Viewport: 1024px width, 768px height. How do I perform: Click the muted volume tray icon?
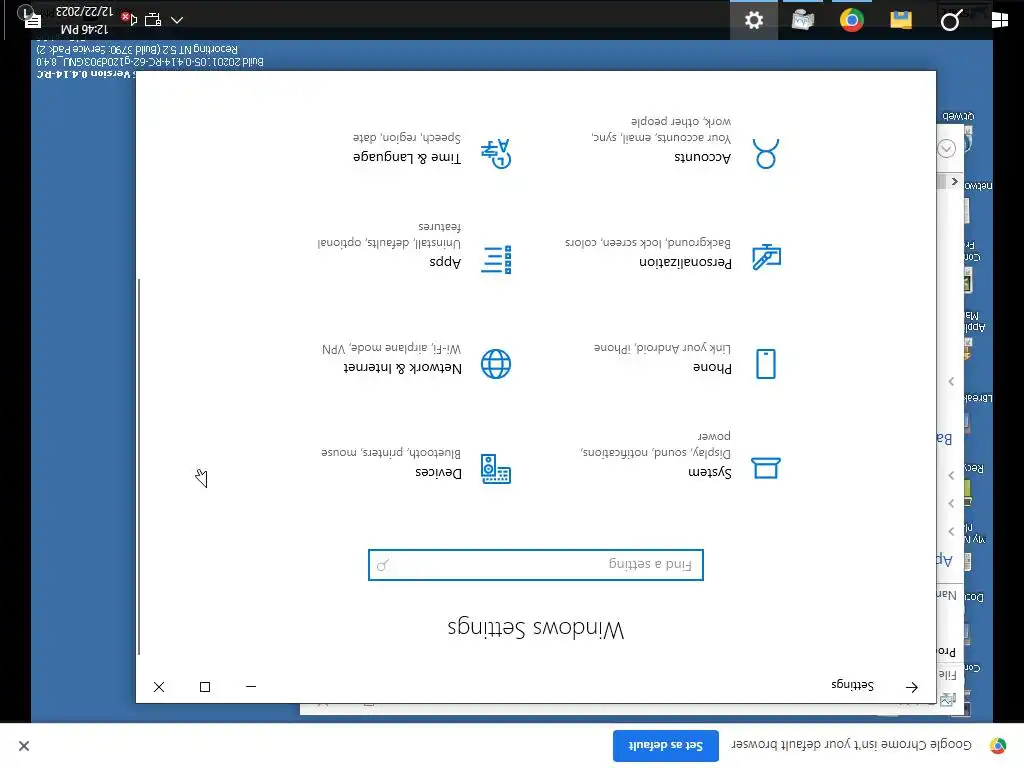click(x=129, y=19)
